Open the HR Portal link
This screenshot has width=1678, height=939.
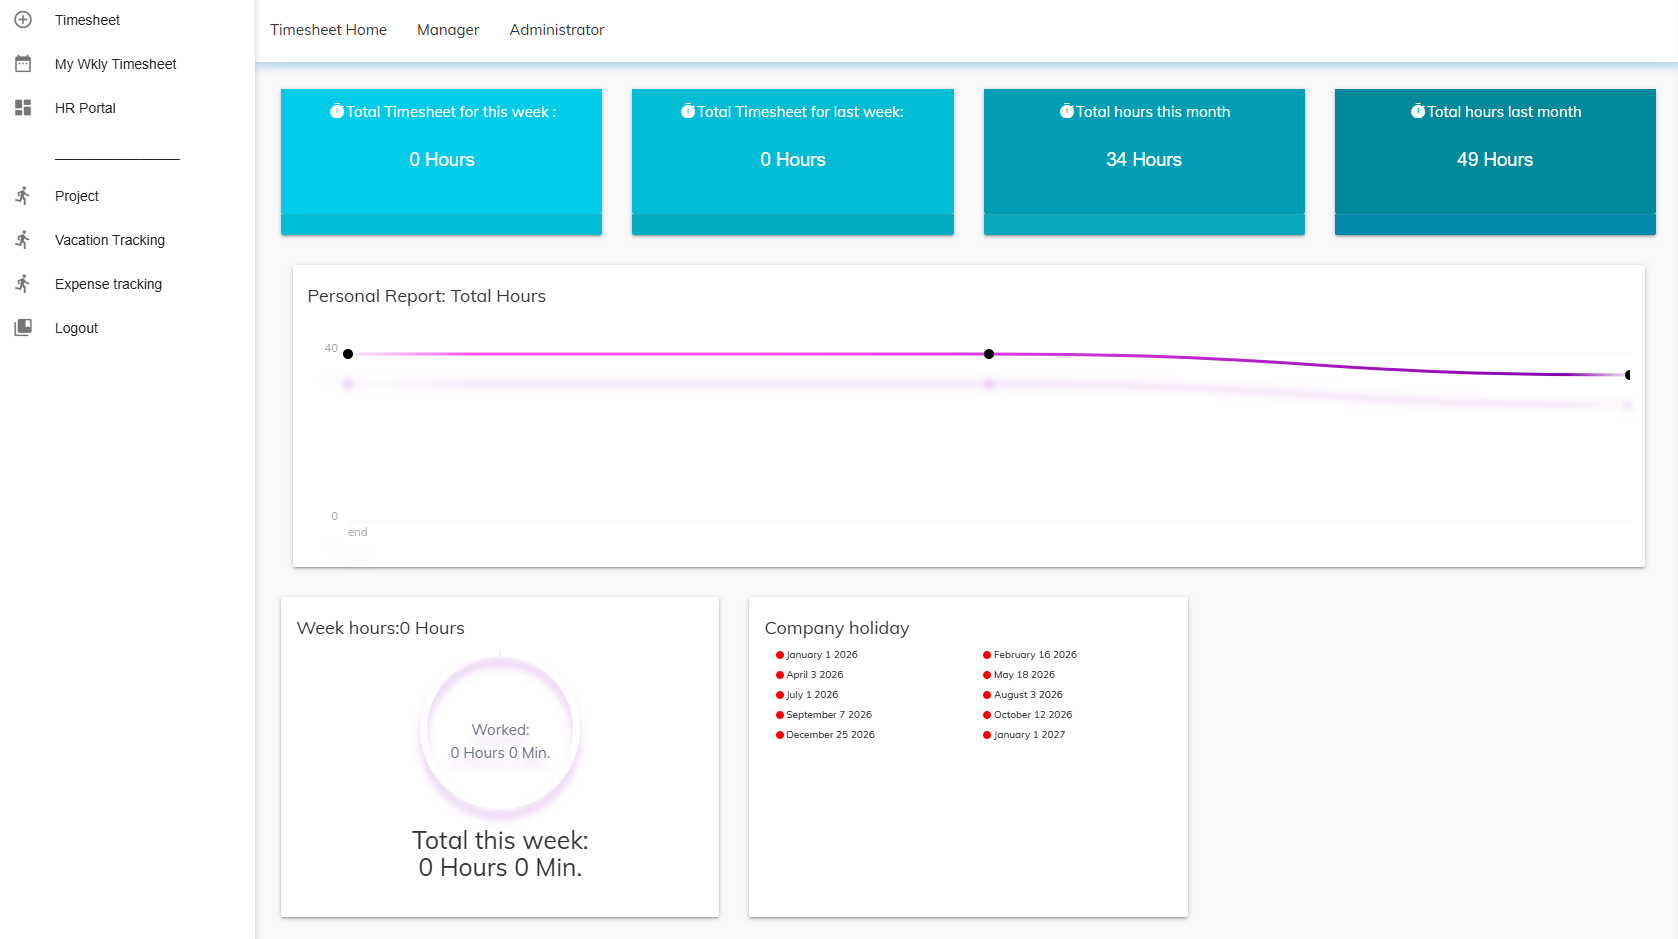(x=85, y=107)
